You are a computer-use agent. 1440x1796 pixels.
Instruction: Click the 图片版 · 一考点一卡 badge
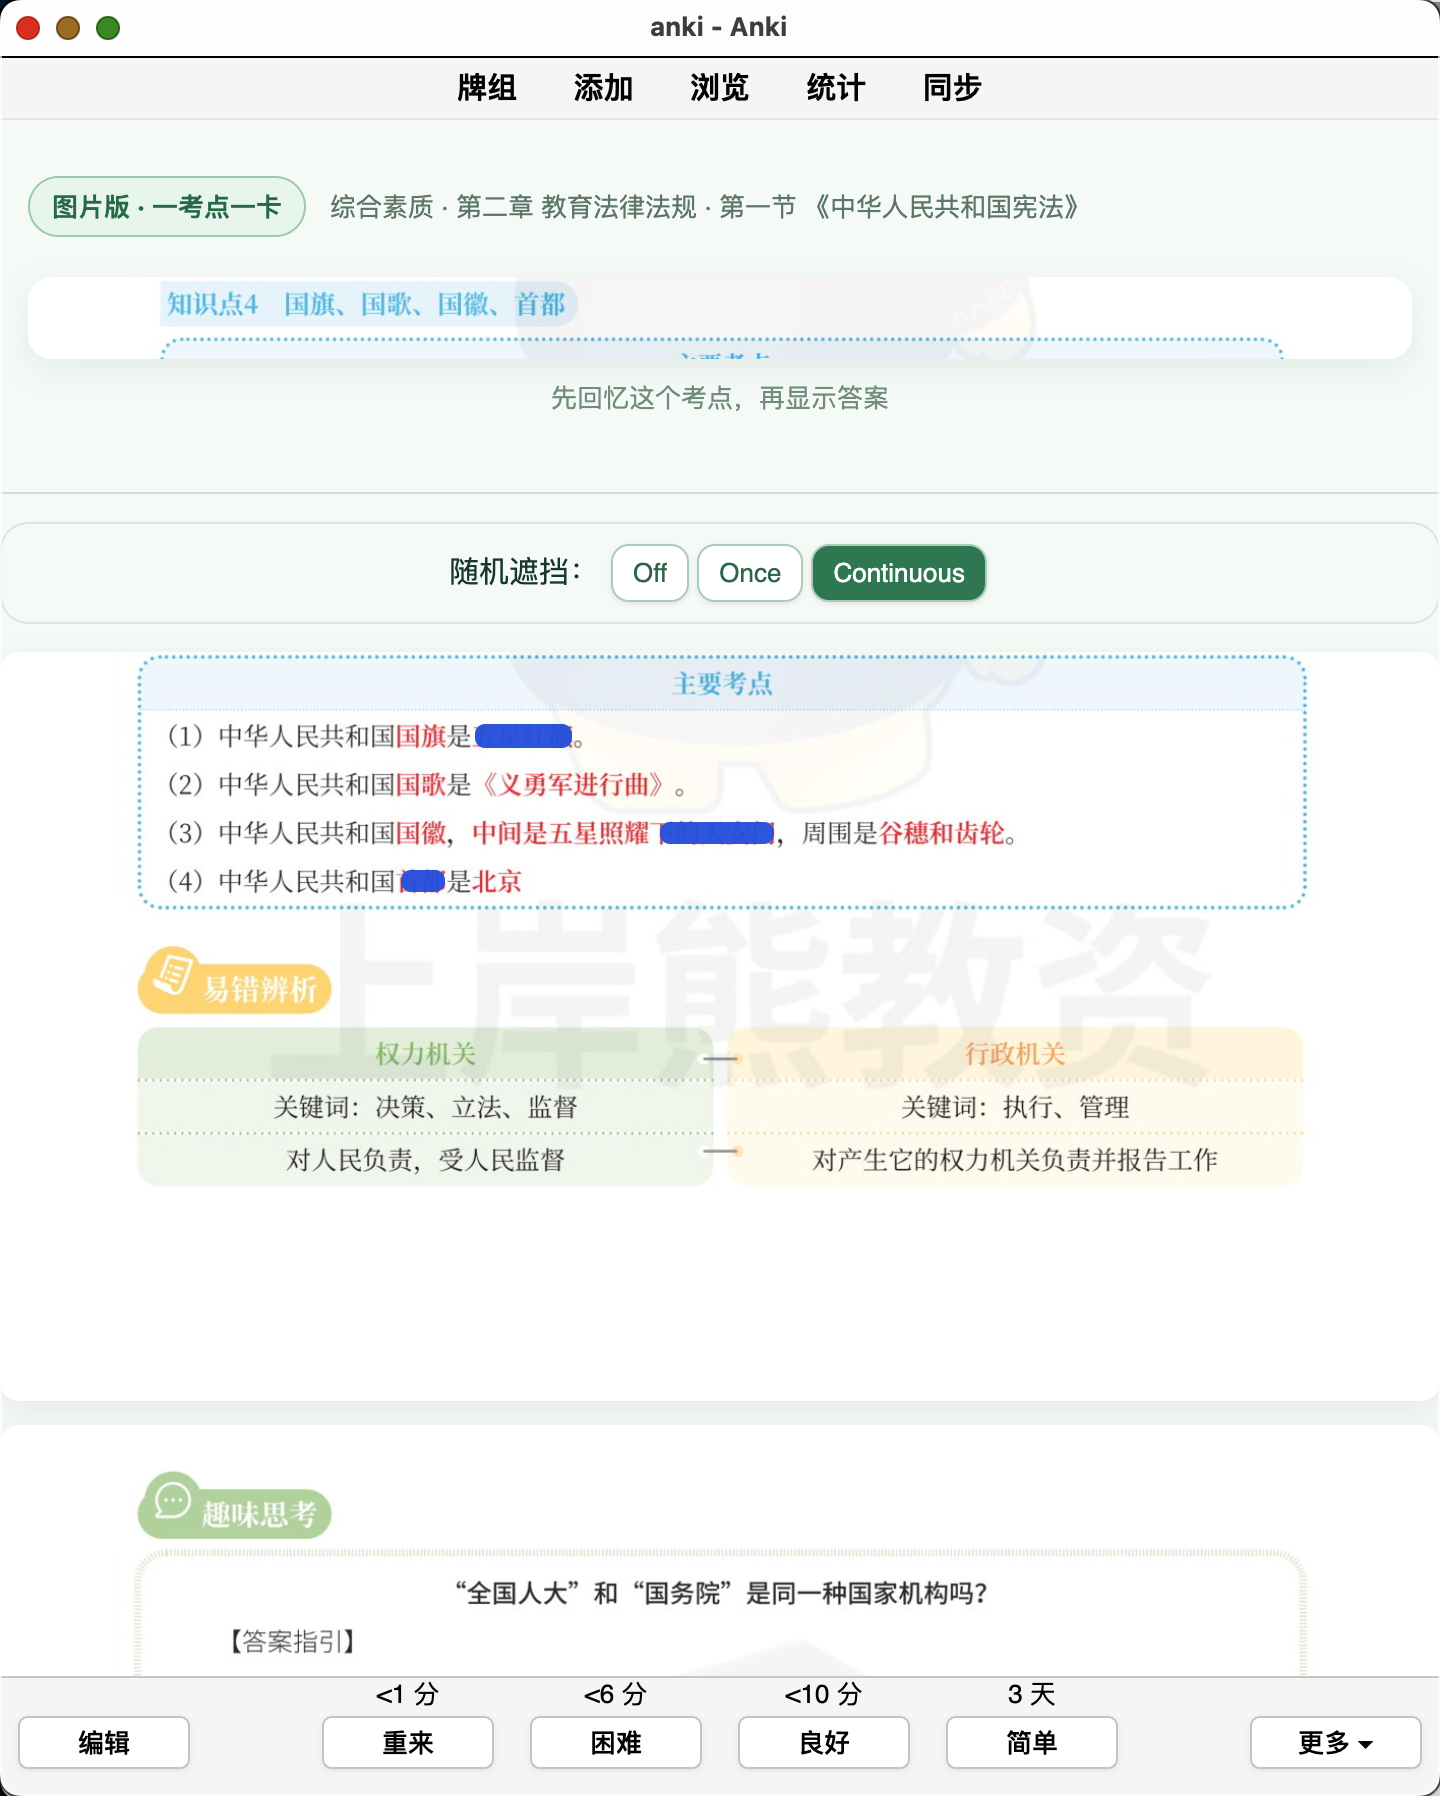(x=167, y=207)
